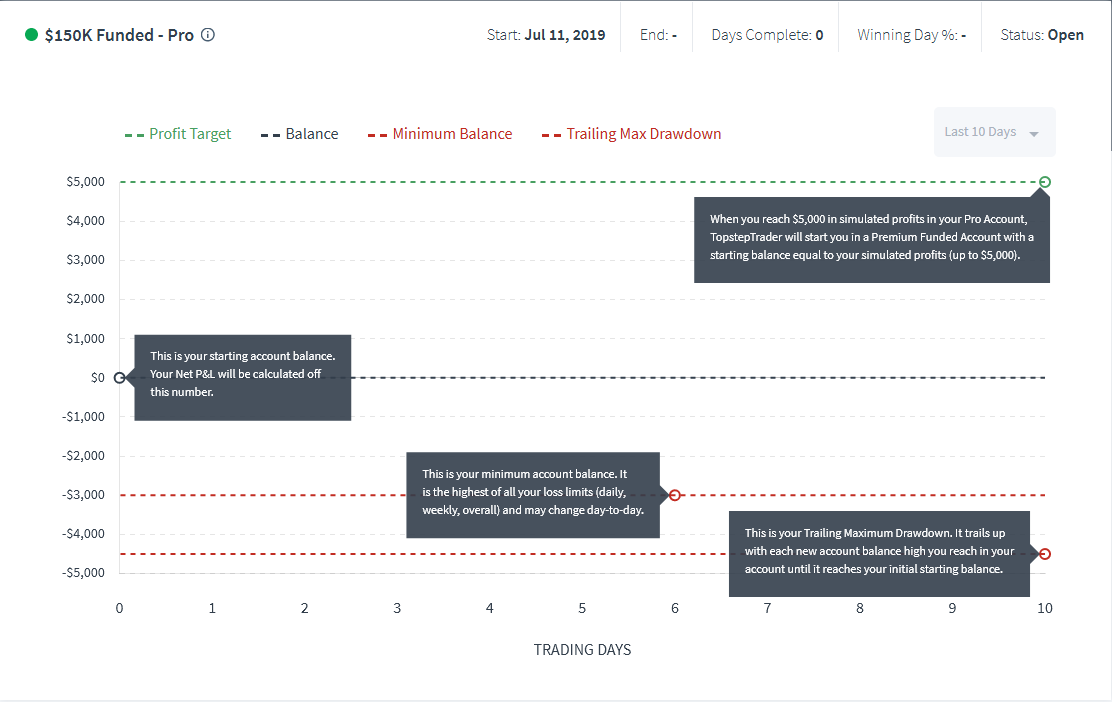Click trading day 1 on x-axis
Screen dimensions: 1112x702
click(212, 608)
